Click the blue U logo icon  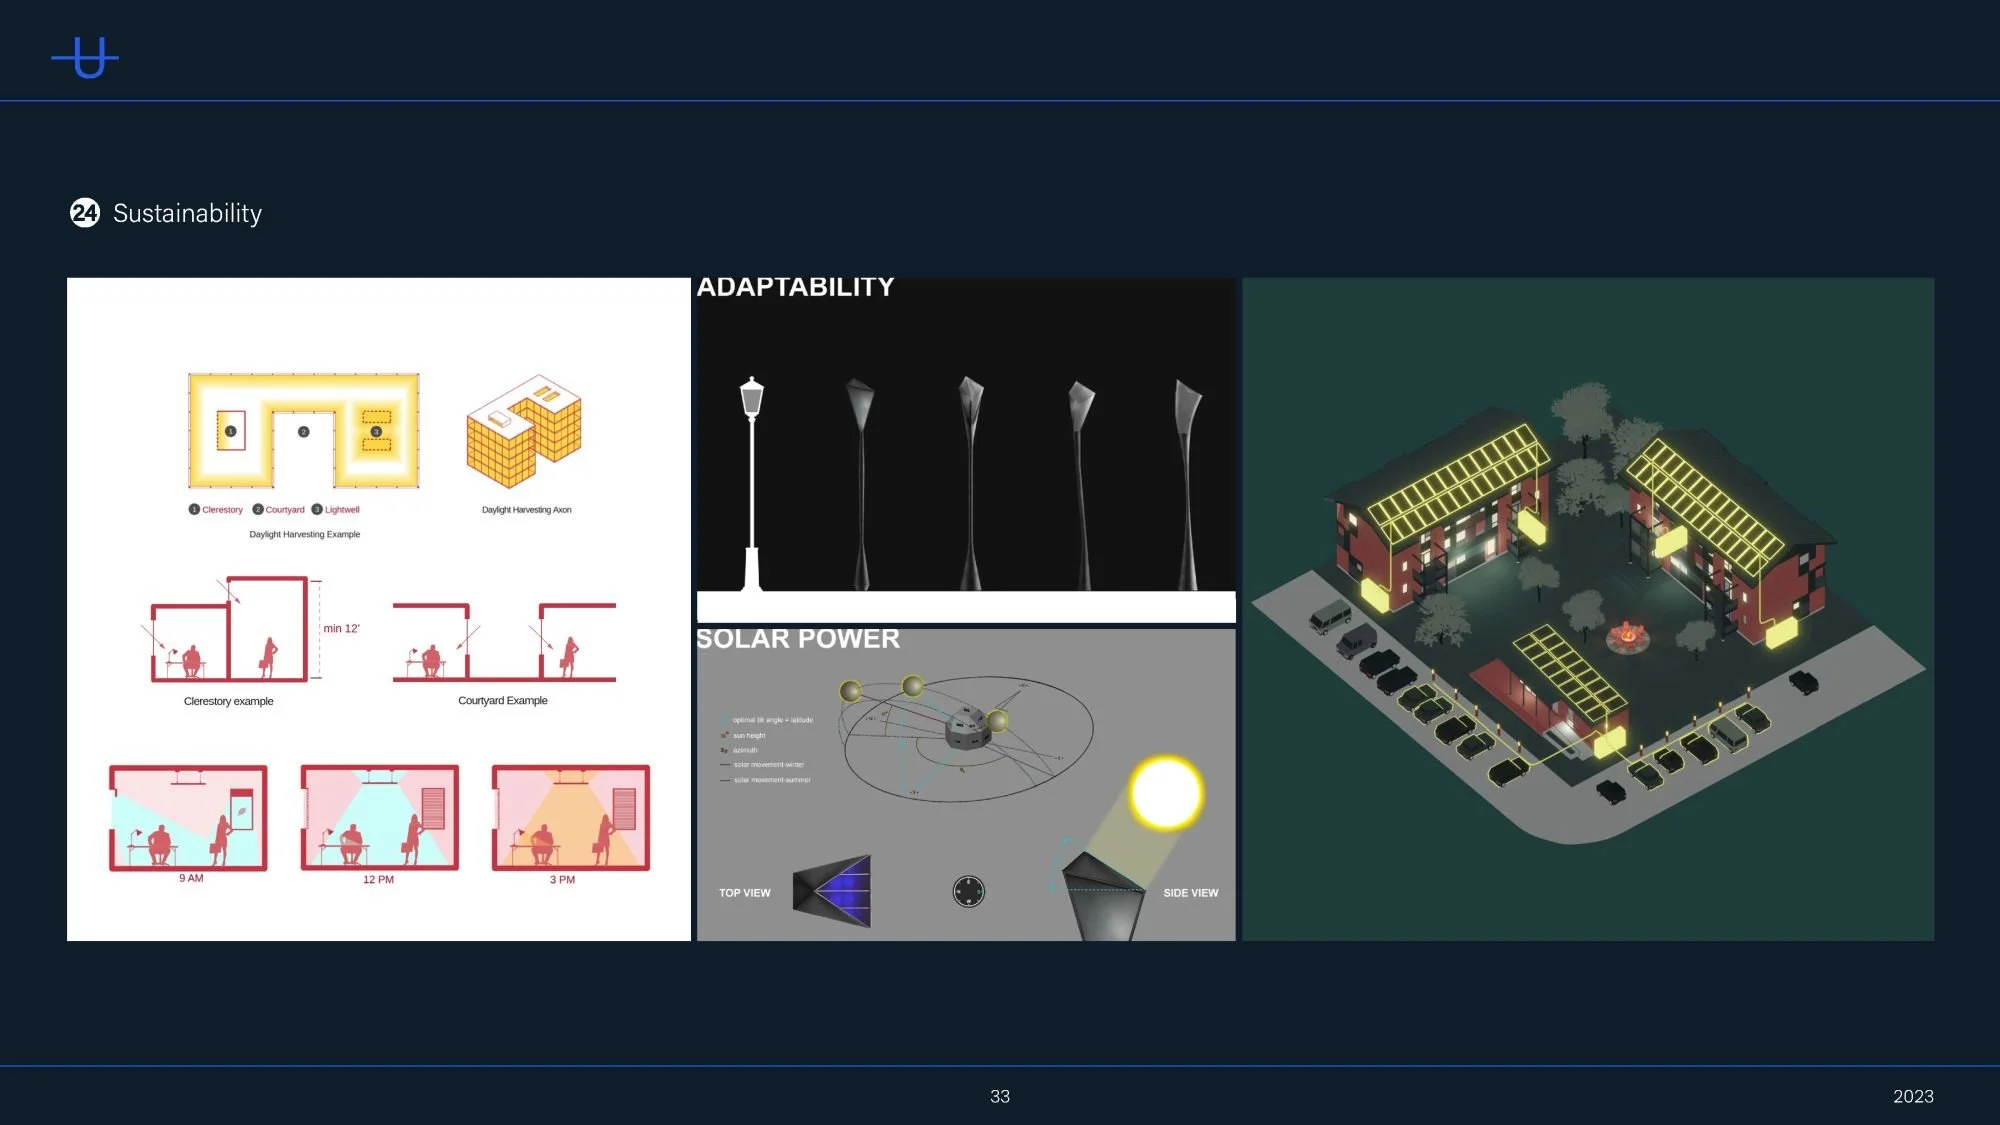click(x=86, y=58)
